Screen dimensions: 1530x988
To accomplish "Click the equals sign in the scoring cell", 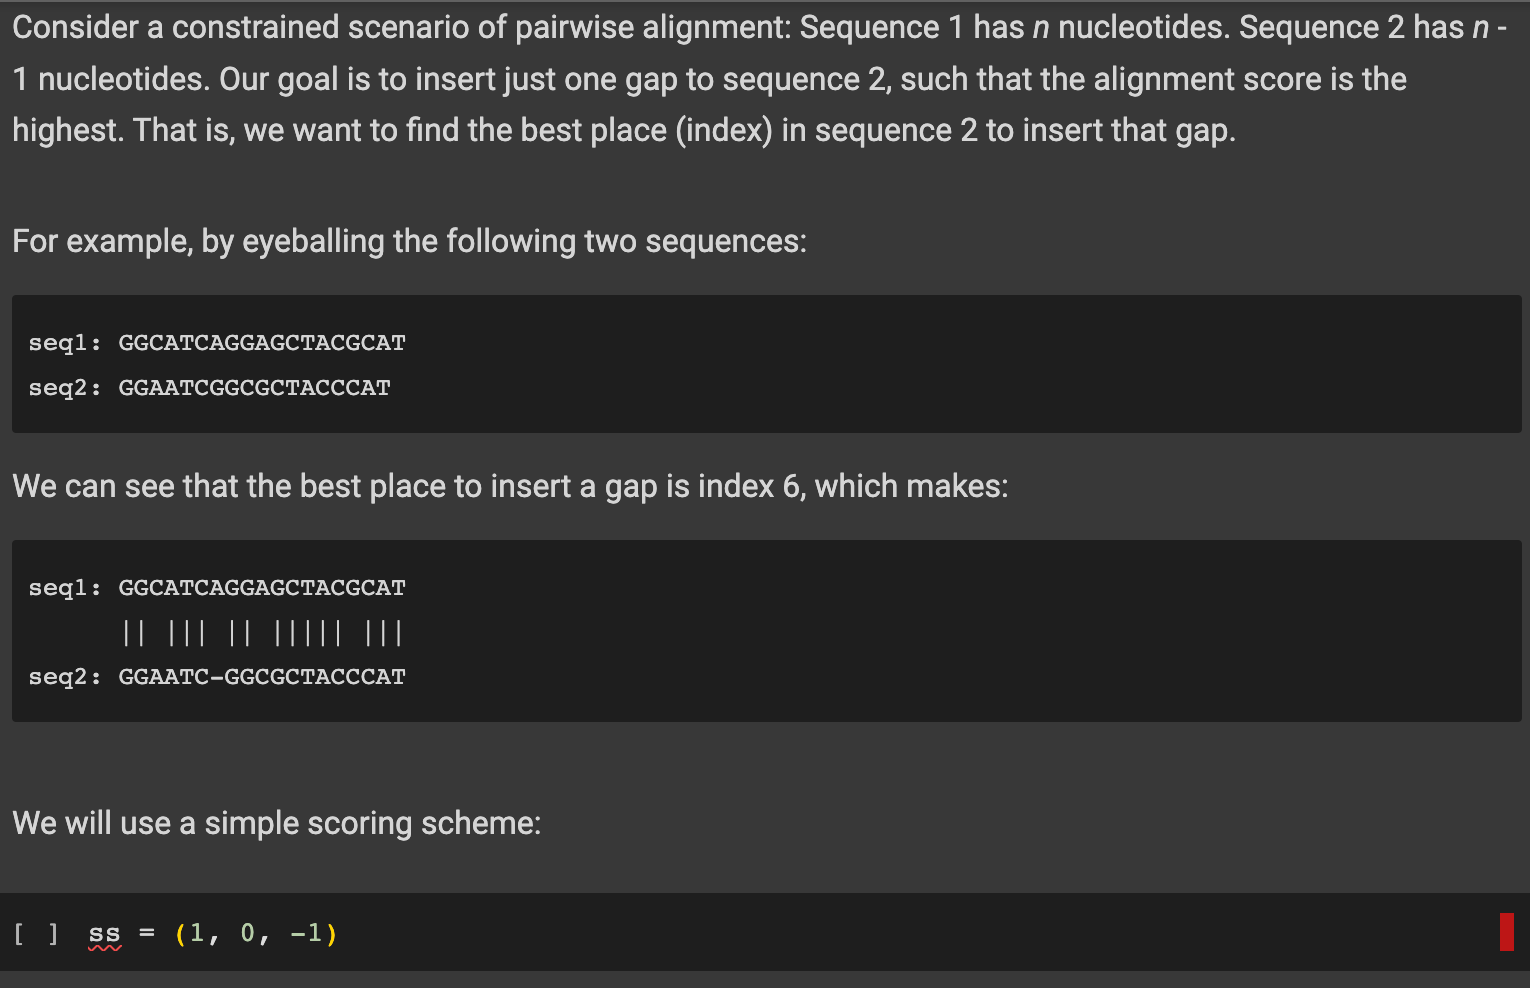I will coord(146,932).
